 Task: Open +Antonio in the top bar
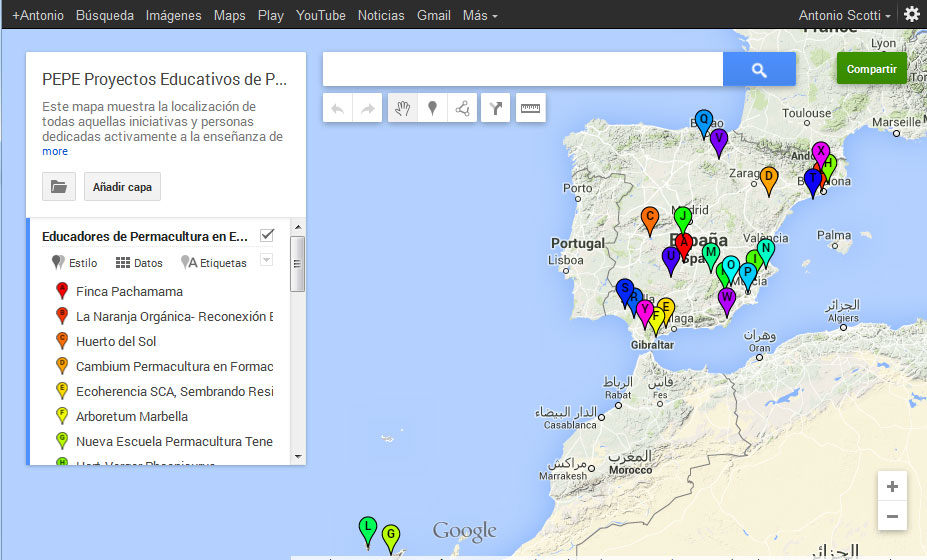(38, 15)
